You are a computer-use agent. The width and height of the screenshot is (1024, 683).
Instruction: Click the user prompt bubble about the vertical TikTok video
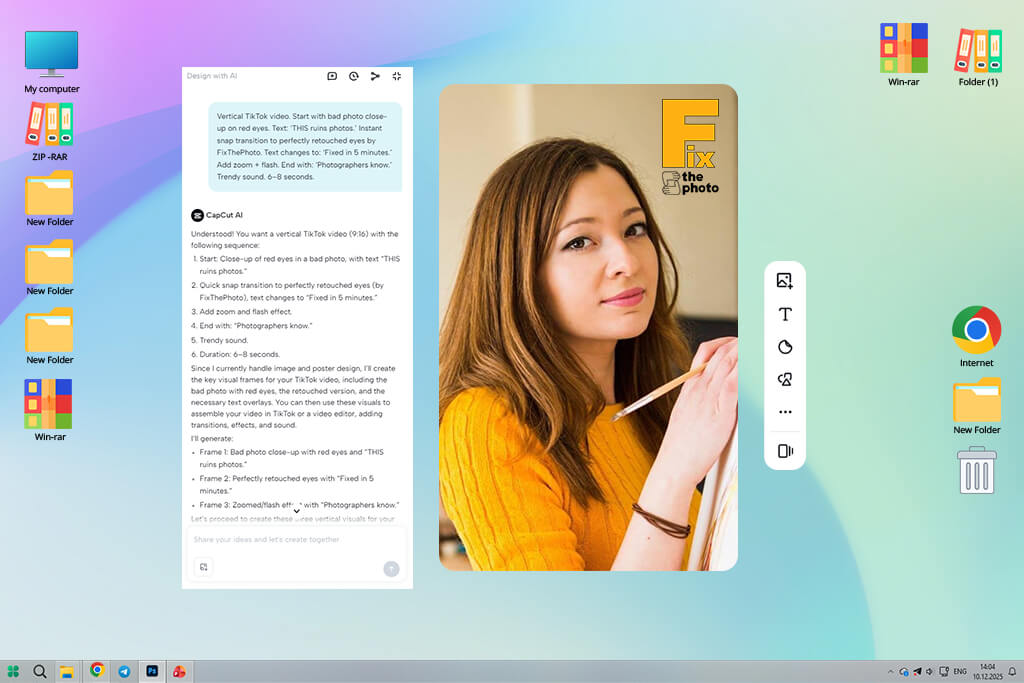tap(305, 146)
